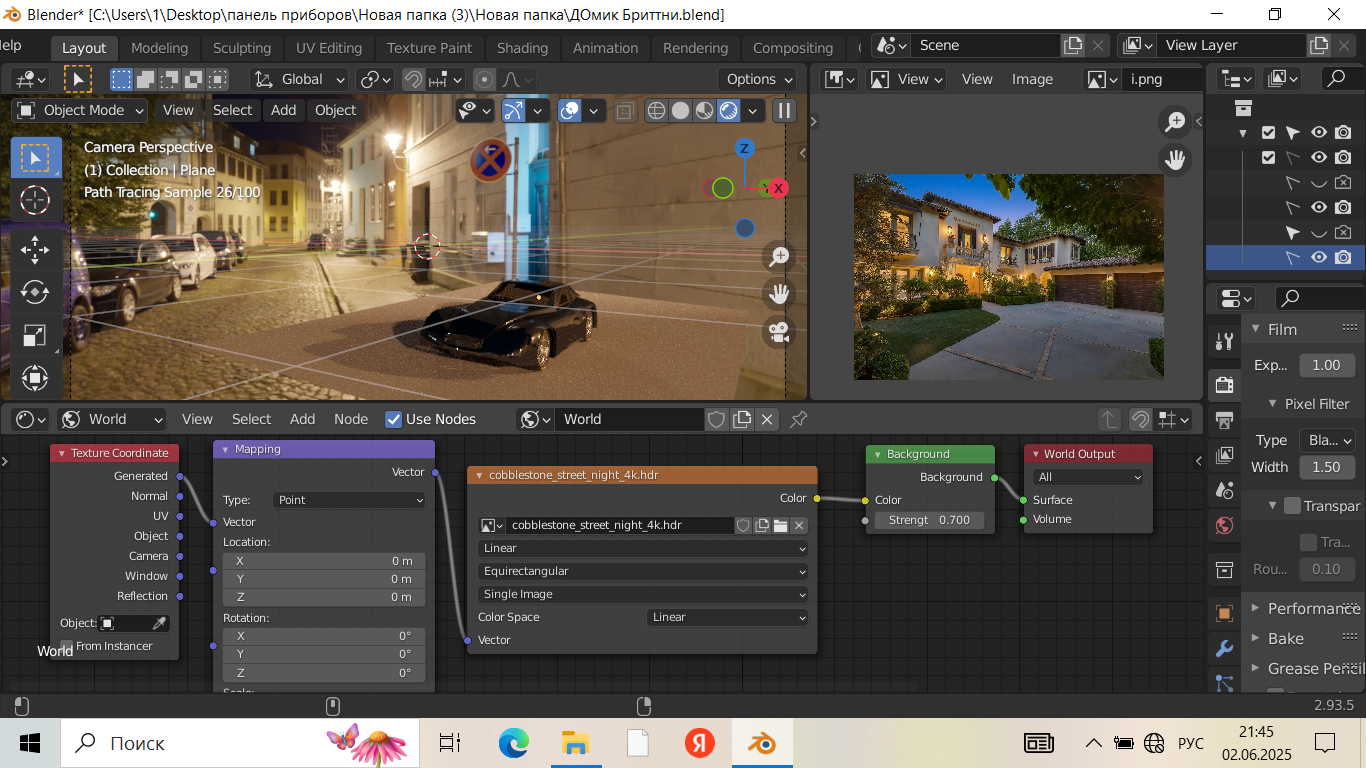
Task: Toggle camera view icon in viewport
Action: [779, 331]
